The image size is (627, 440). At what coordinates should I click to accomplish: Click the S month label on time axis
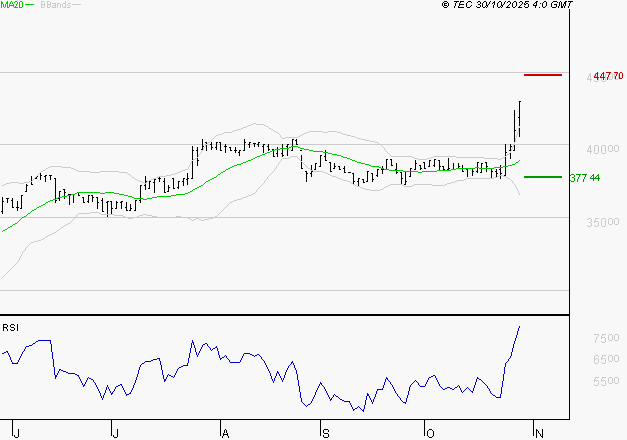click(326, 433)
